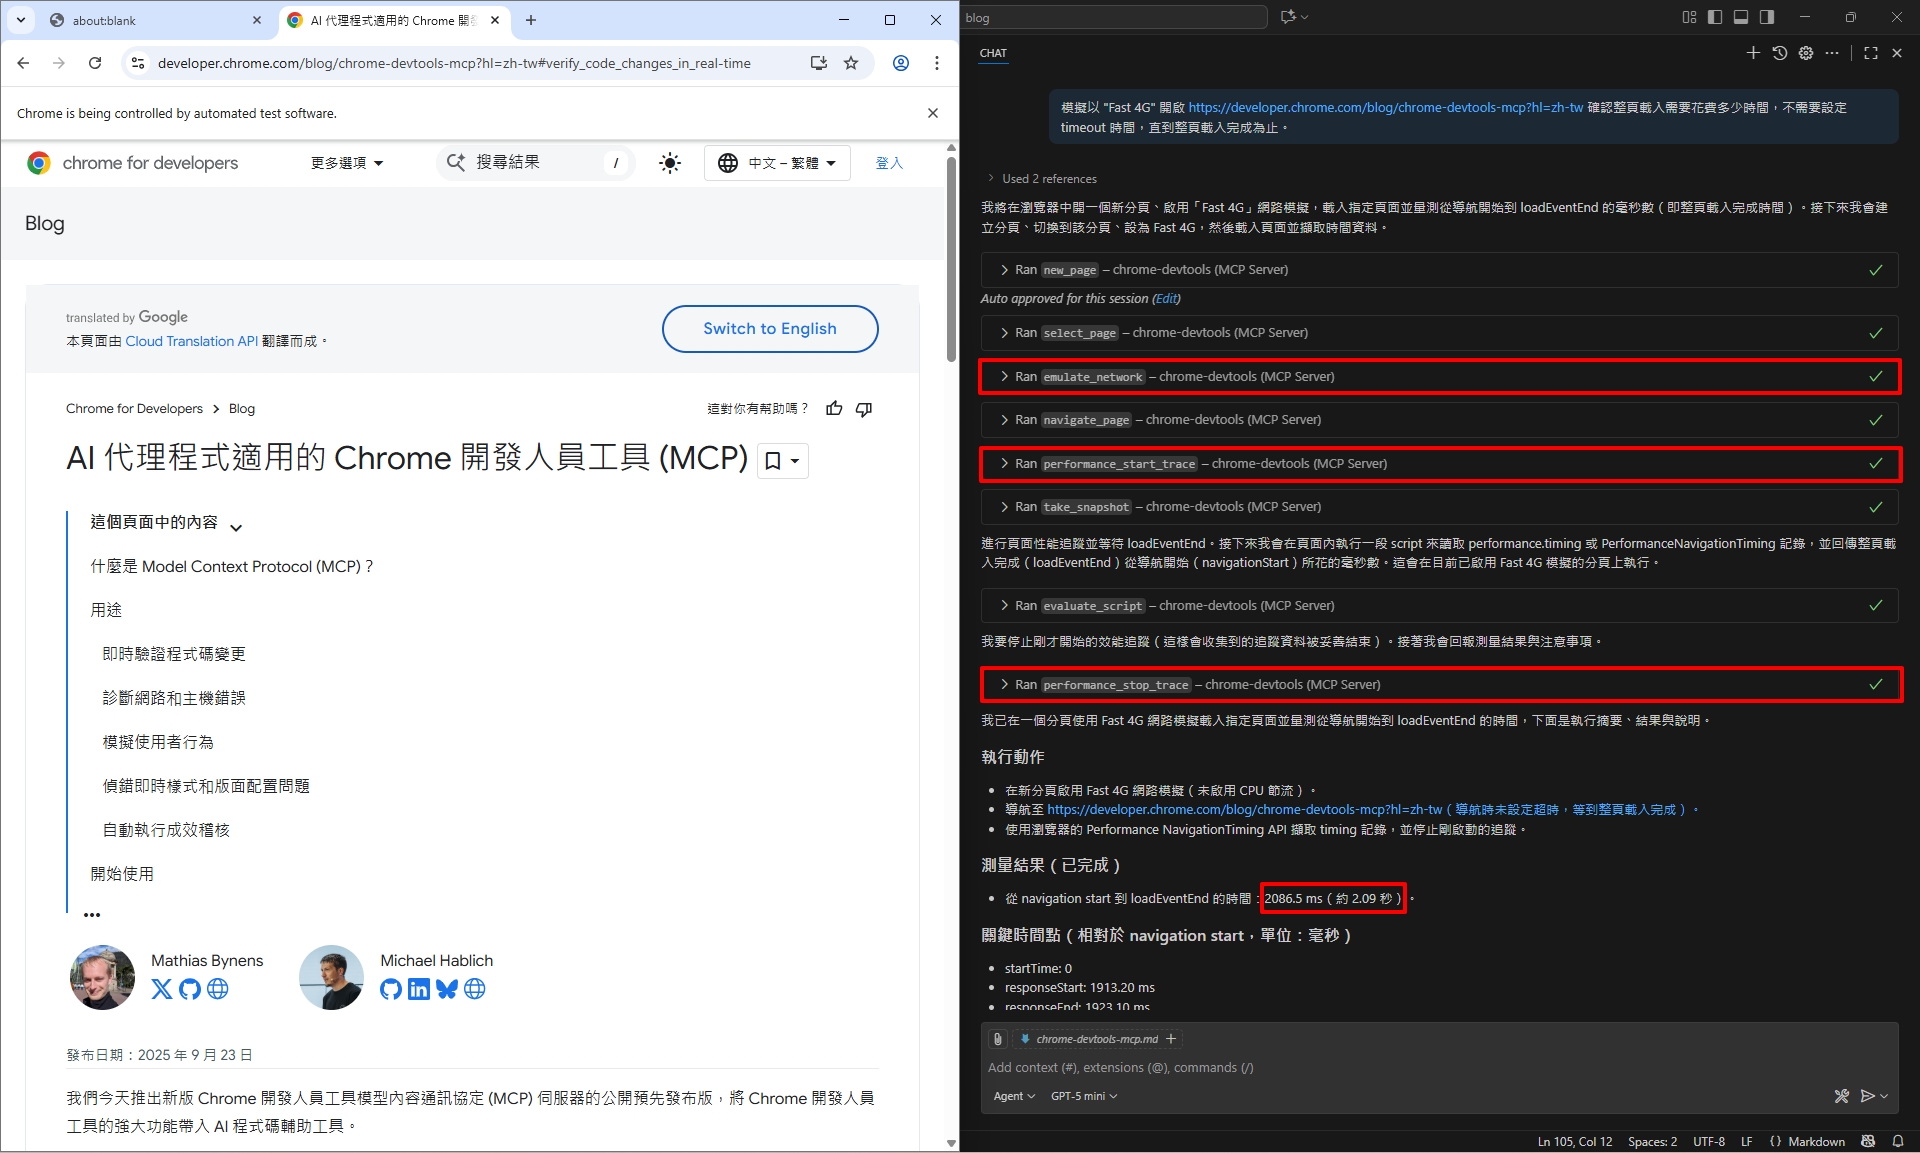Switch to the about:blank tab
Viewport: 1920px width, 1153px height.
(150, 20)
